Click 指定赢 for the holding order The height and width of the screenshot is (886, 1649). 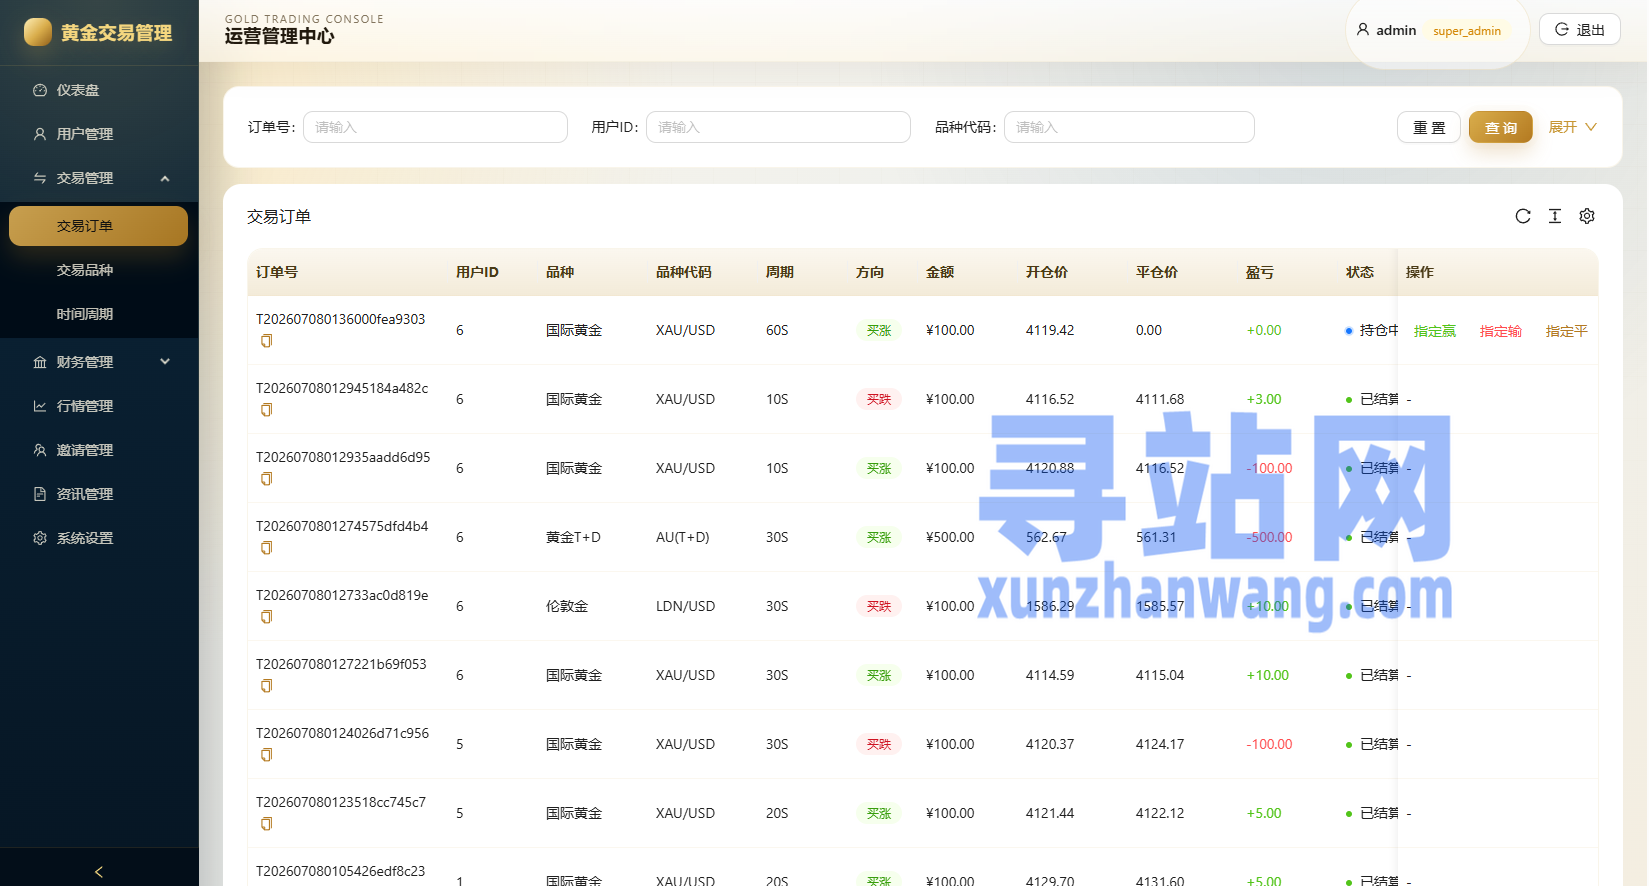click(x=1435, y=331)
